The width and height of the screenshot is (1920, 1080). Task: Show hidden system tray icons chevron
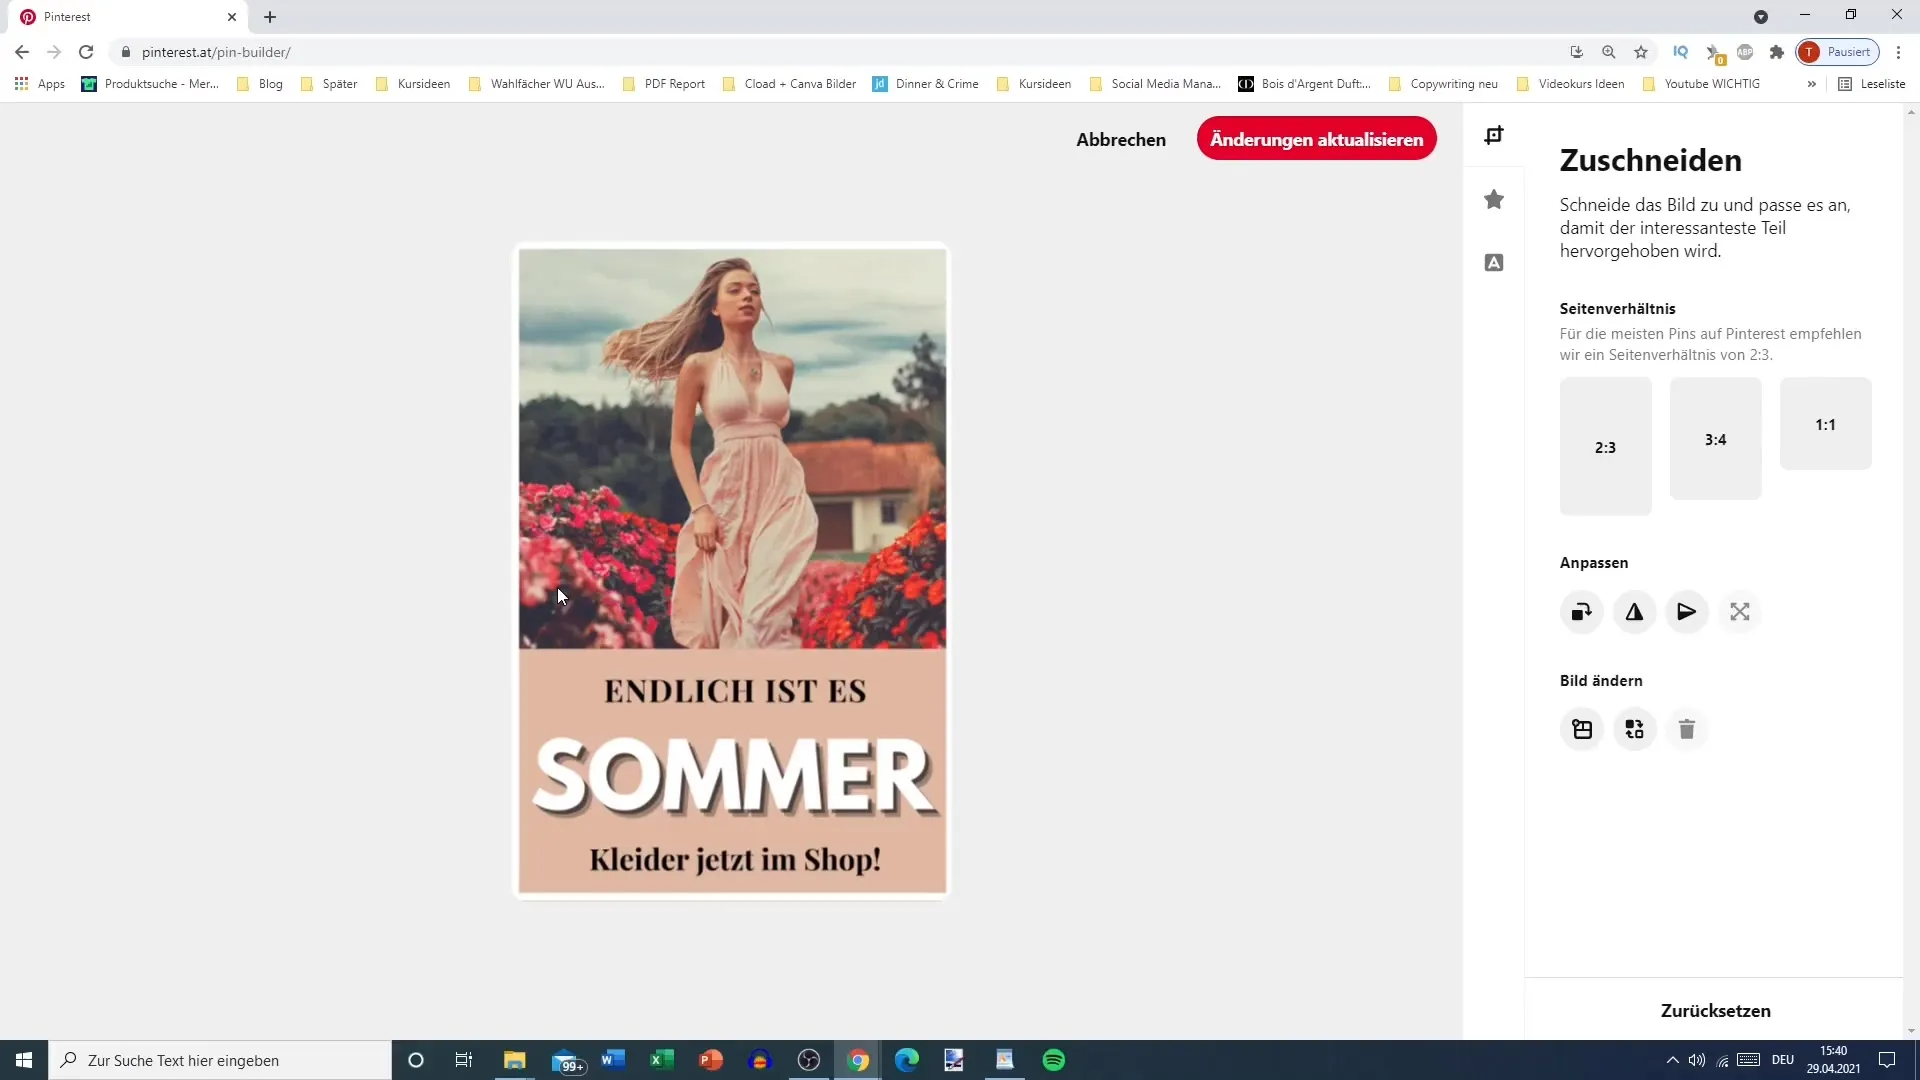pos(1672,1060)
